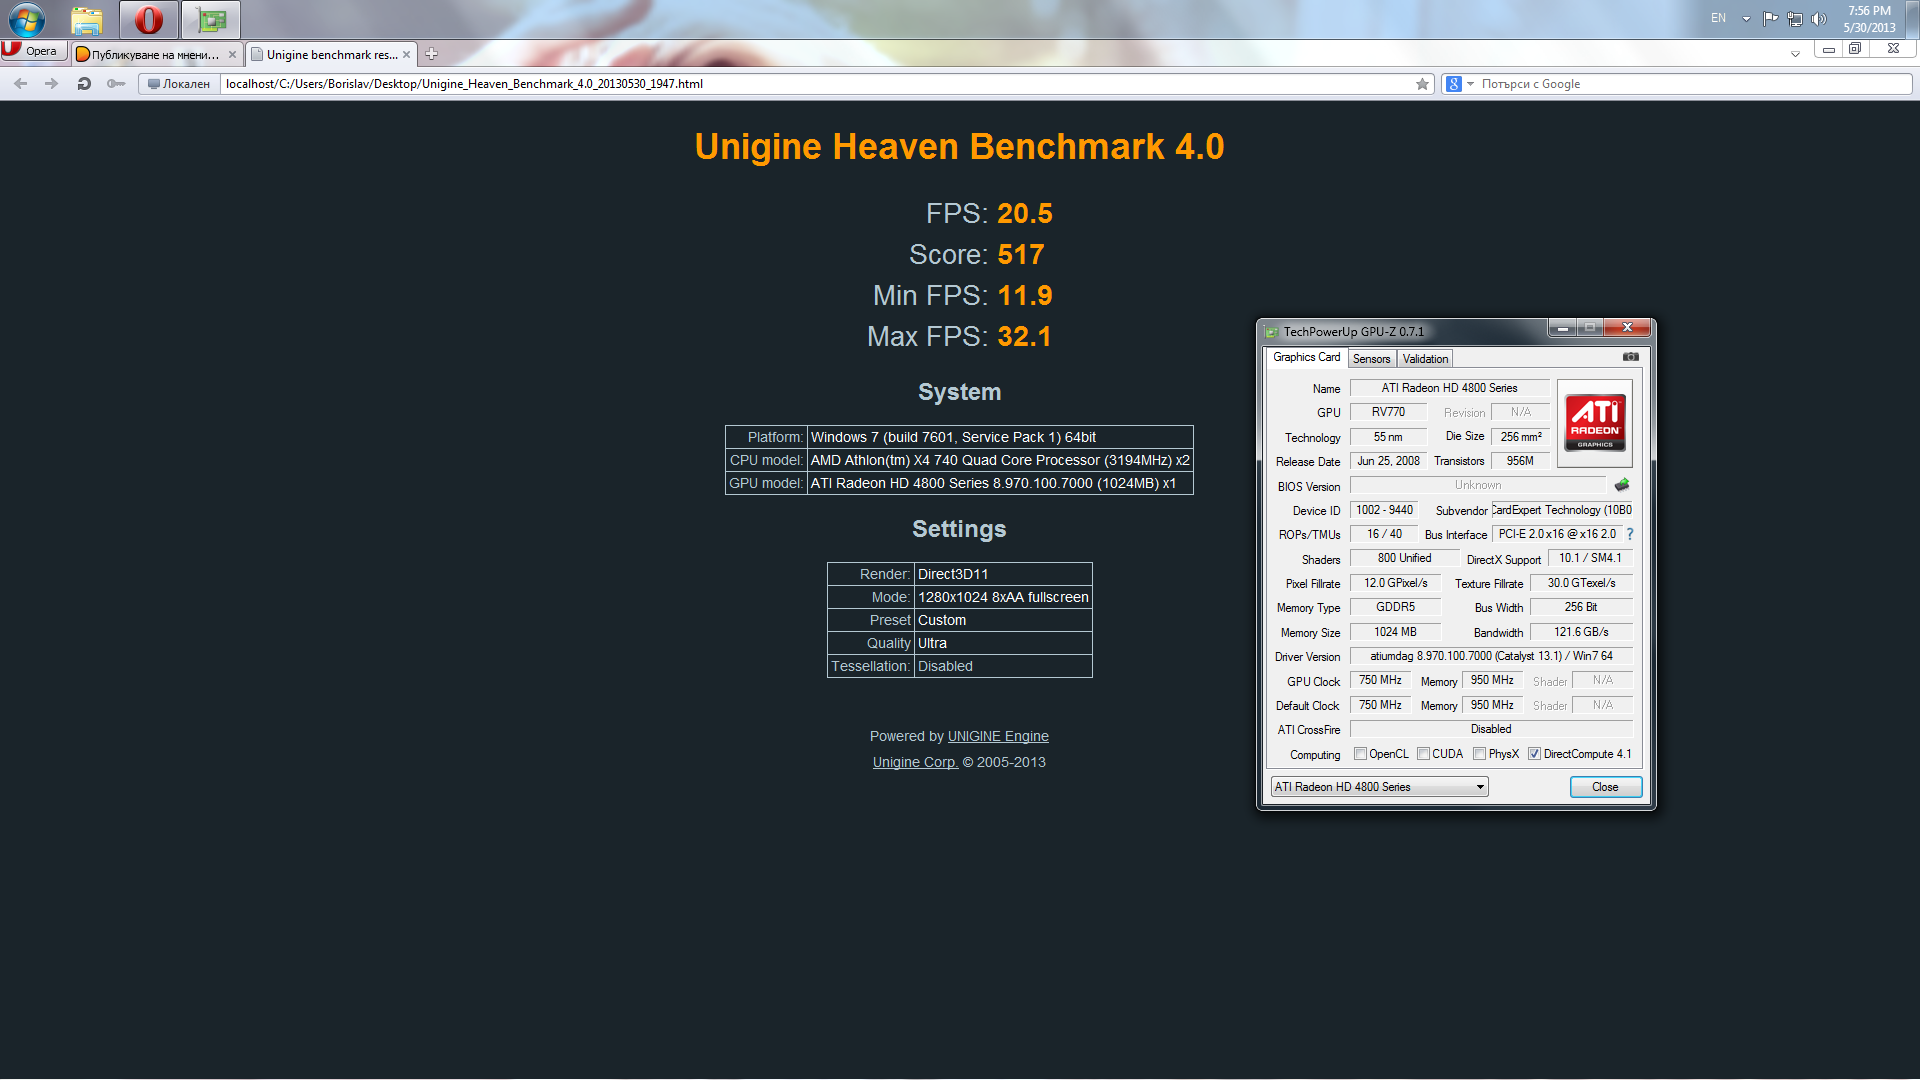The width and height of the screenshot is (1920, 1080).
Task: Open the Google search engine dropdown
Action: tap(1460, 84)
